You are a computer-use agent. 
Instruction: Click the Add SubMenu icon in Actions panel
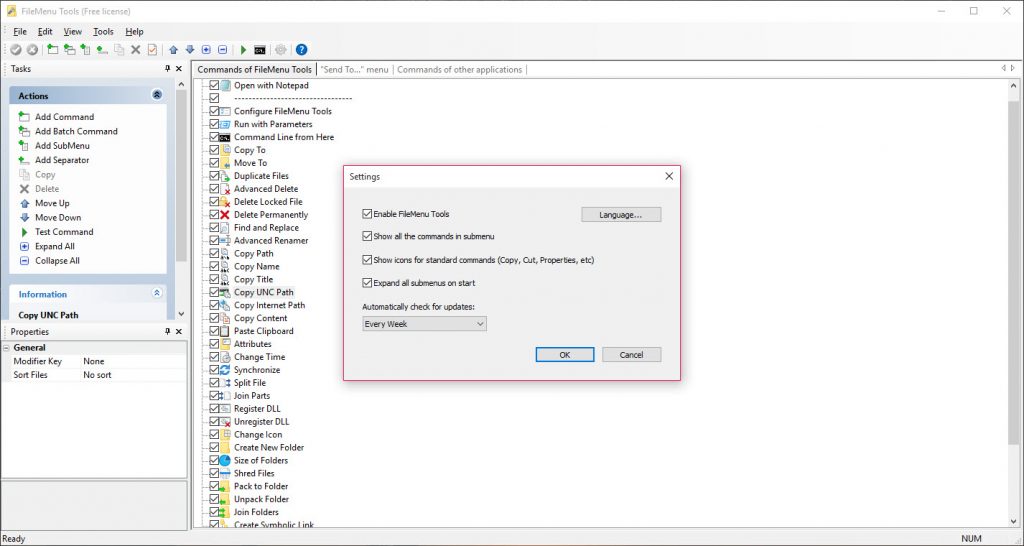24,145
